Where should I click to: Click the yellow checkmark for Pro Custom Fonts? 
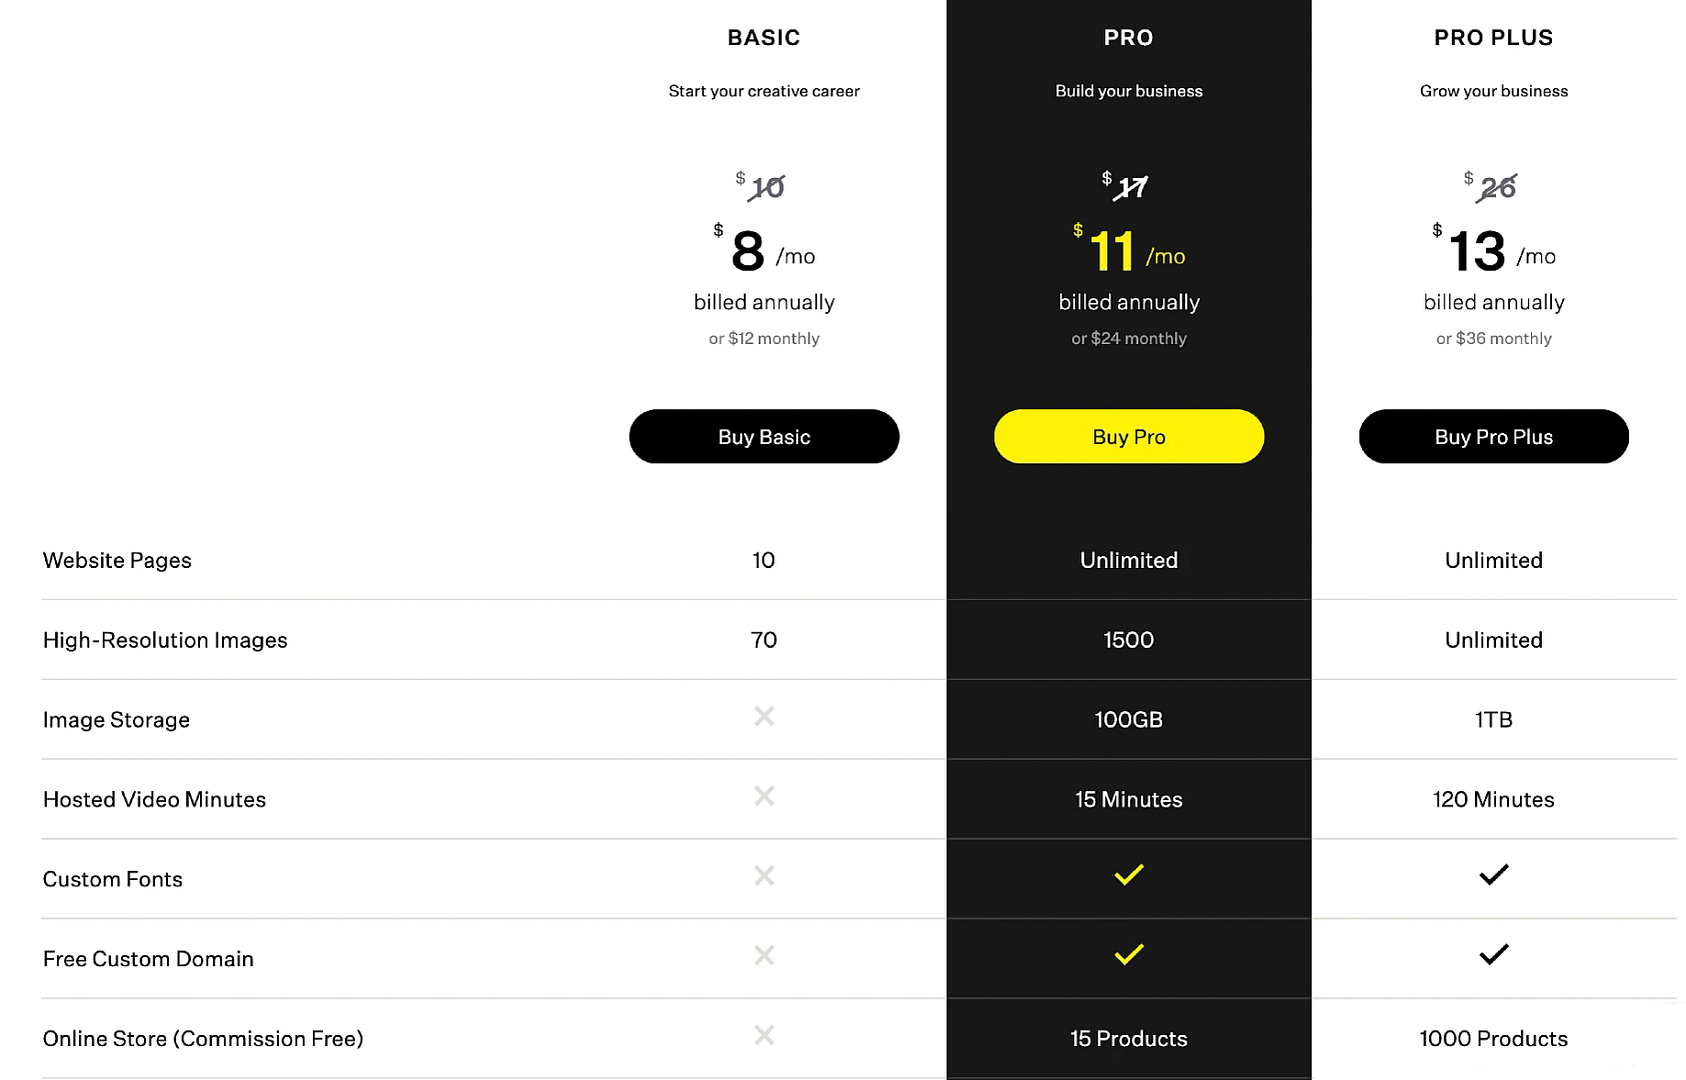(x=1129, y=875)
